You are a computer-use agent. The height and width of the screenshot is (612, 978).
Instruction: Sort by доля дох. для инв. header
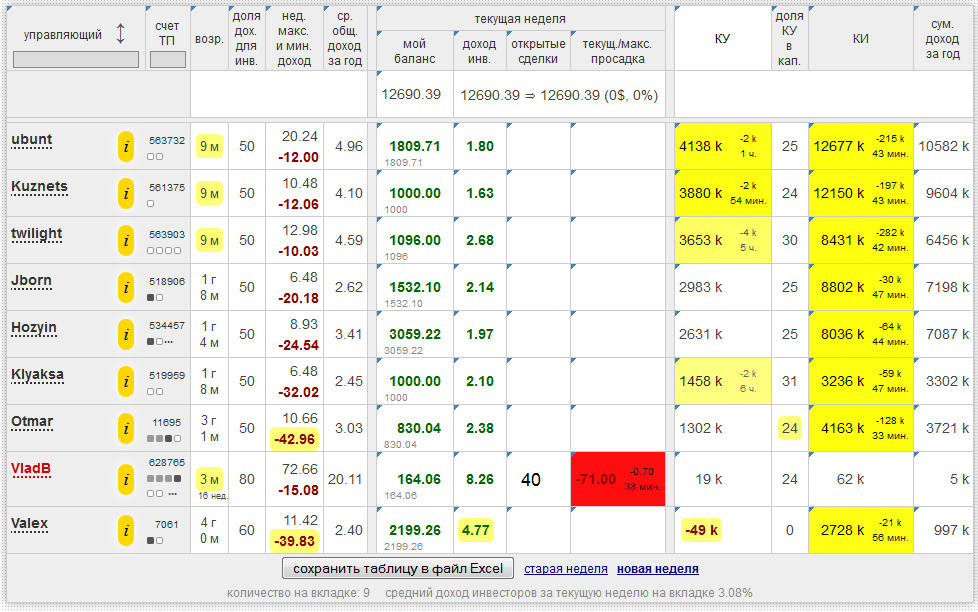point(246,39)
